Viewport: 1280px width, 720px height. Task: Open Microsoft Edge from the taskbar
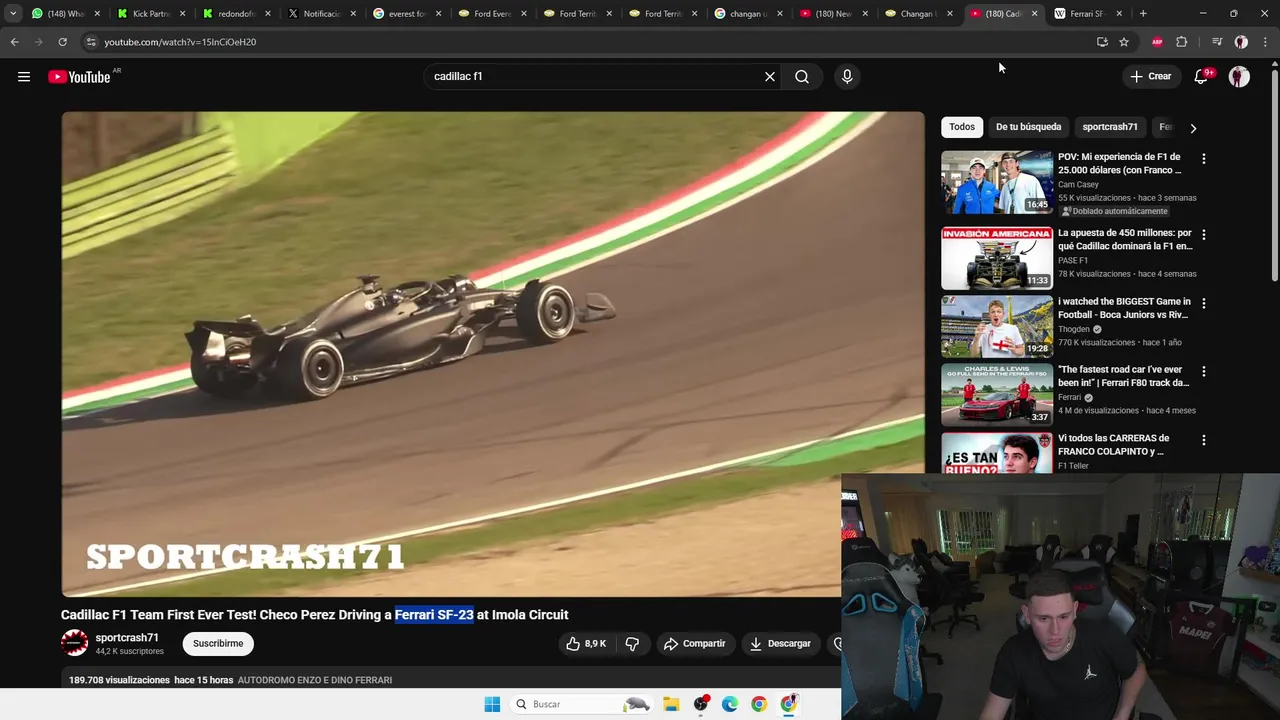[x=730, y=704]
